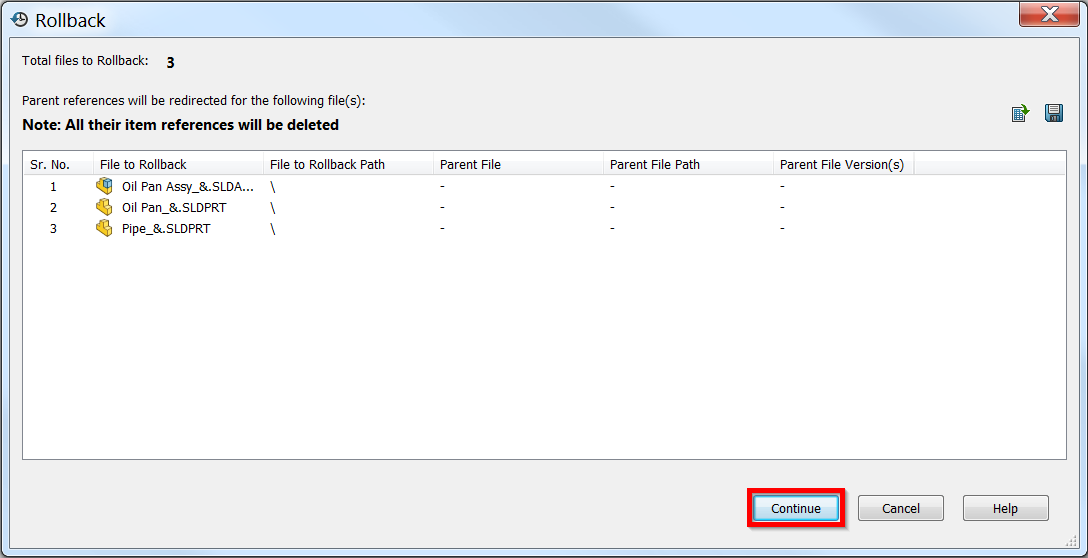Click Parent File Version(s) column header
This screenshot has height=558, width=1088.
(x=843, y=164)
